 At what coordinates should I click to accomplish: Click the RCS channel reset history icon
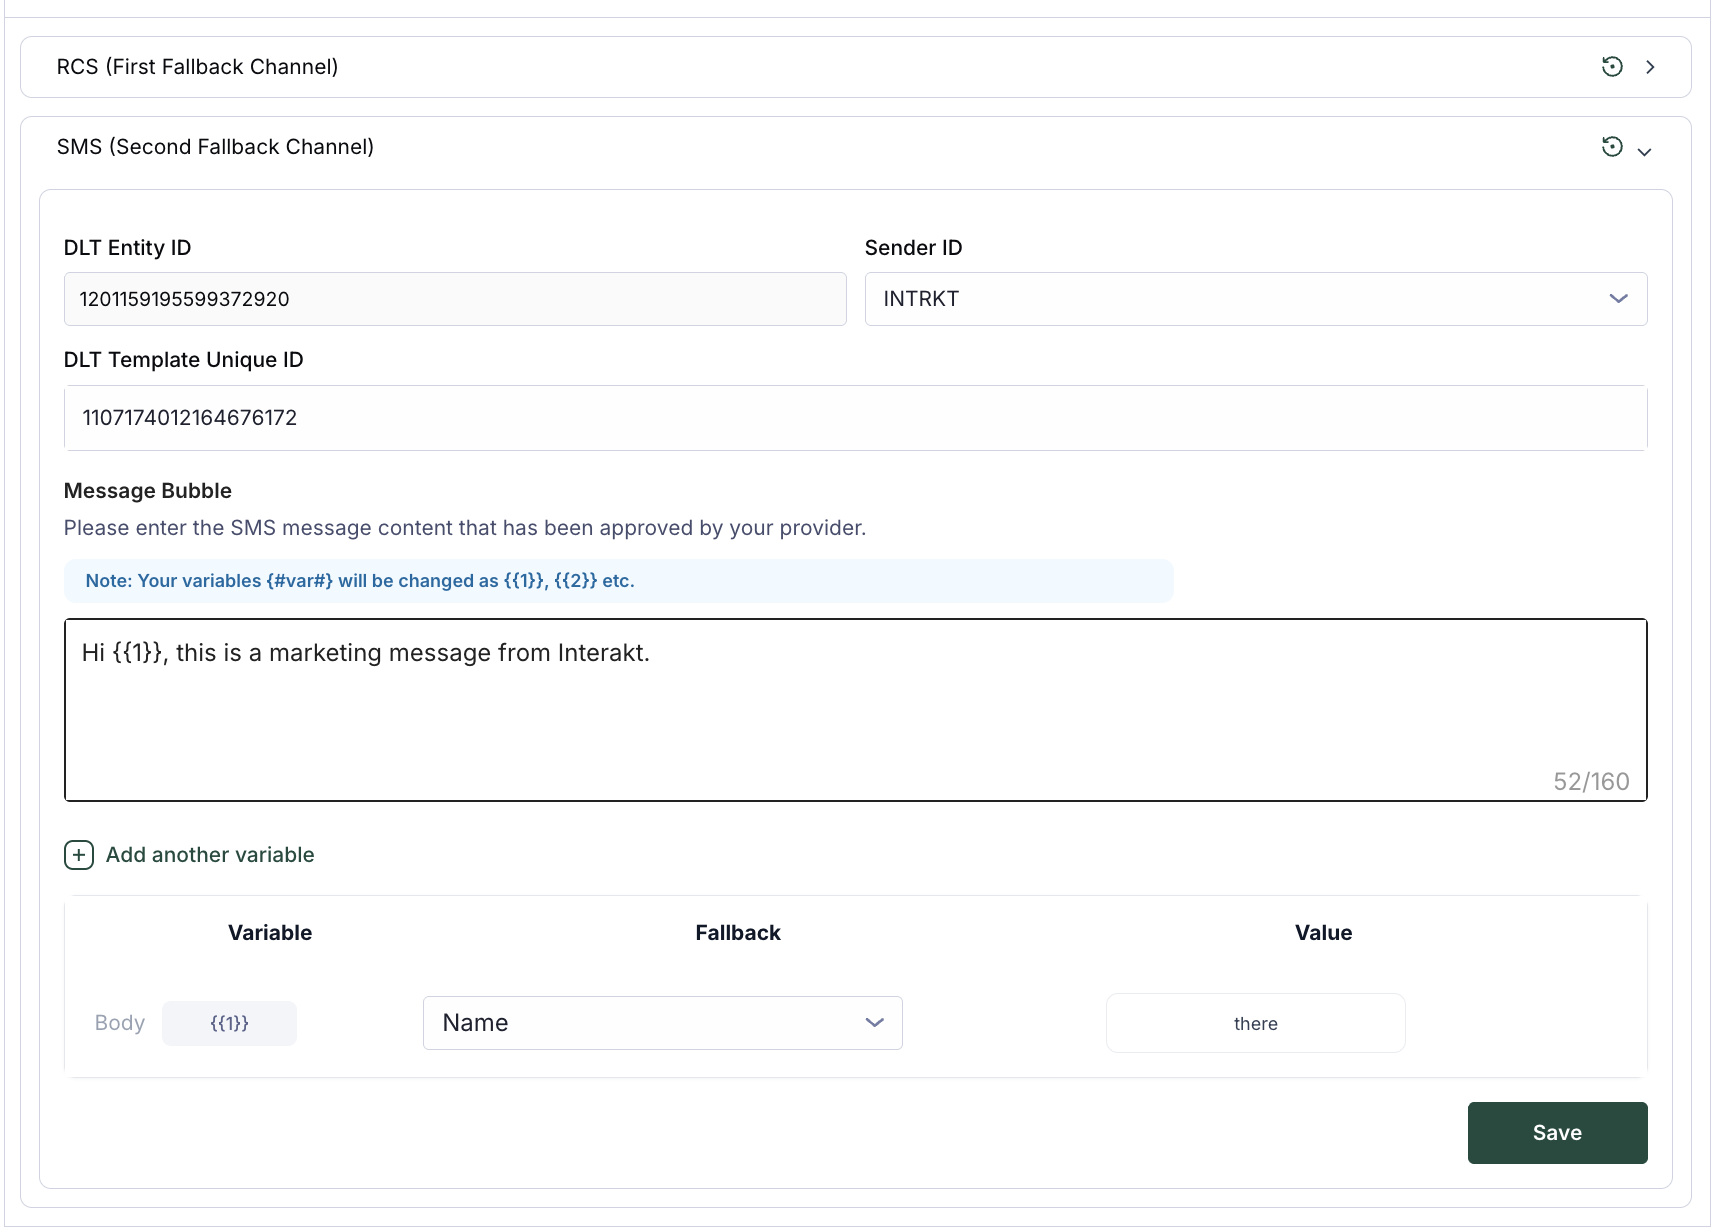tap(1611, 67)
